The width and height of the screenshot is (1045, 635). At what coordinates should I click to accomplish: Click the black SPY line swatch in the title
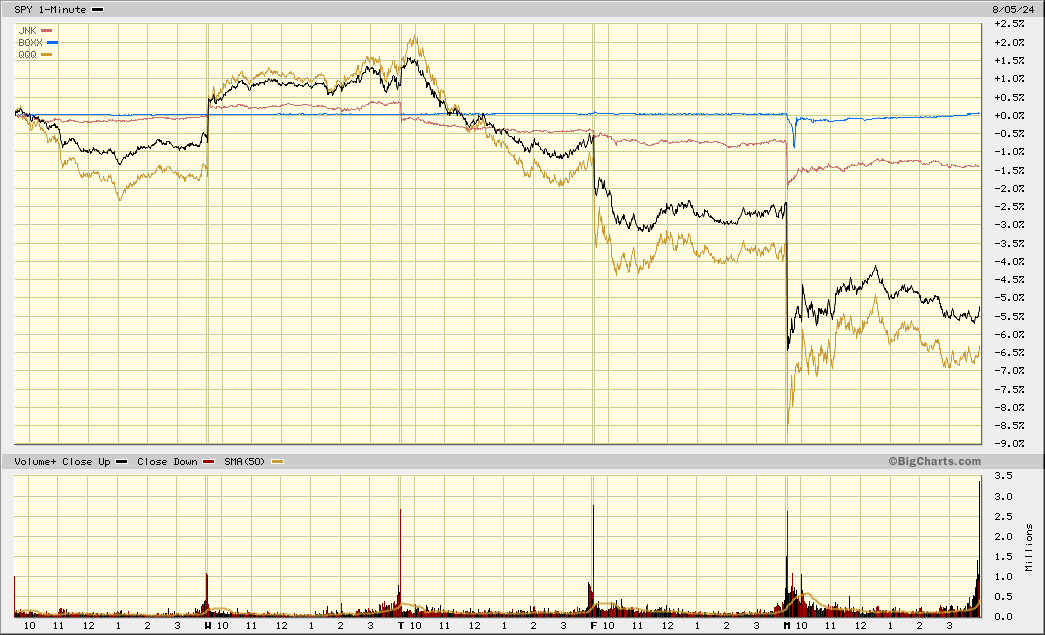click(x=97, y=9)
